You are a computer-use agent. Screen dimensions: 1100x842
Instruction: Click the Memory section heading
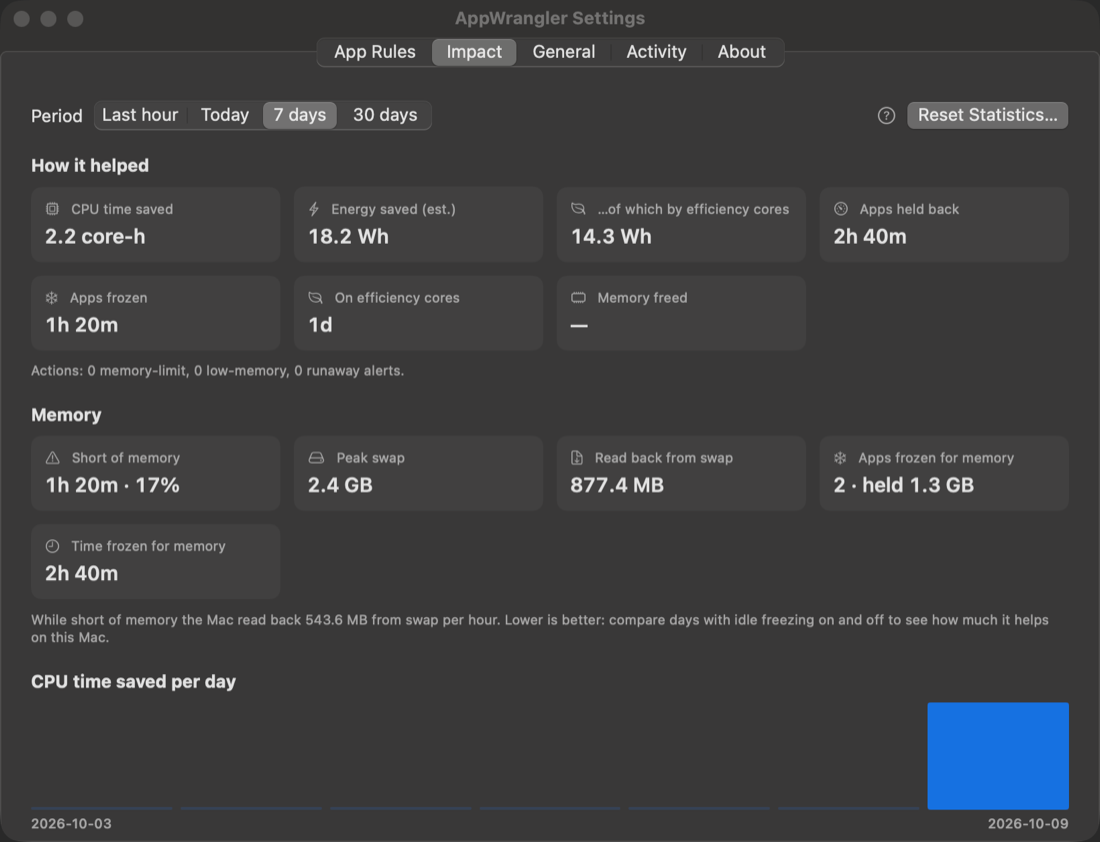click(66, 415)
